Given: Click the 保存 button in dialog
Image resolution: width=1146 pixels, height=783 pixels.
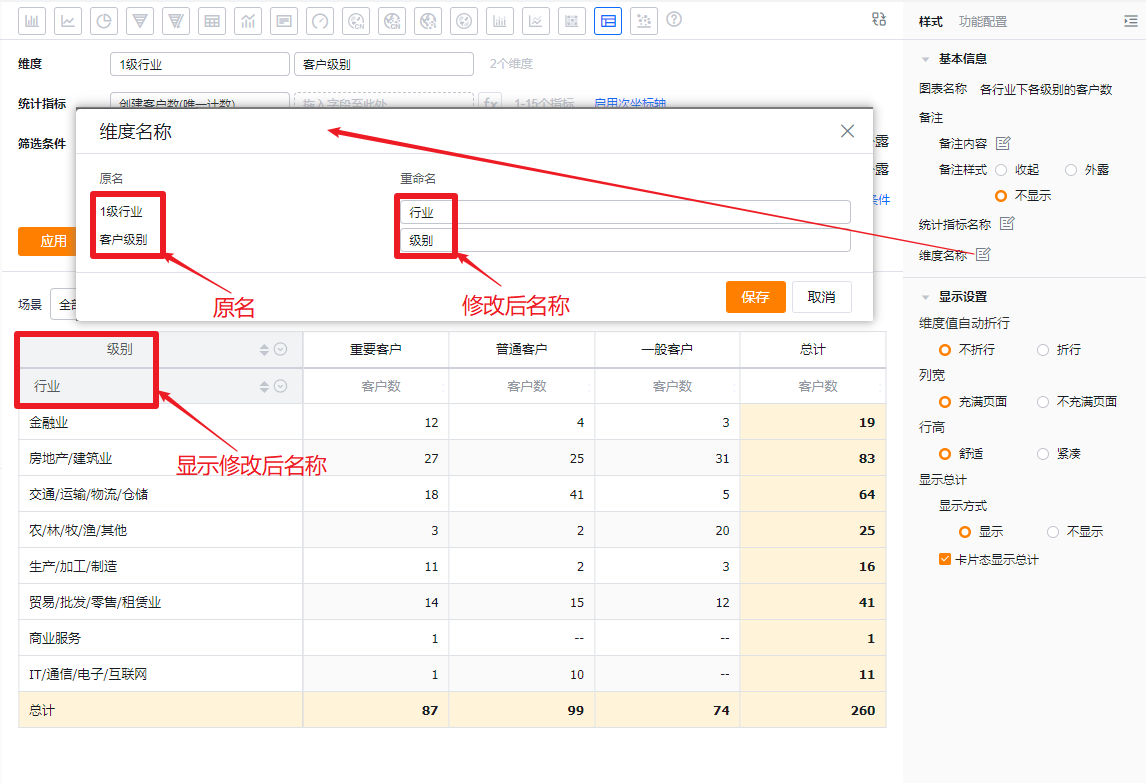Looking at the screenshot, I should [756, 297].
